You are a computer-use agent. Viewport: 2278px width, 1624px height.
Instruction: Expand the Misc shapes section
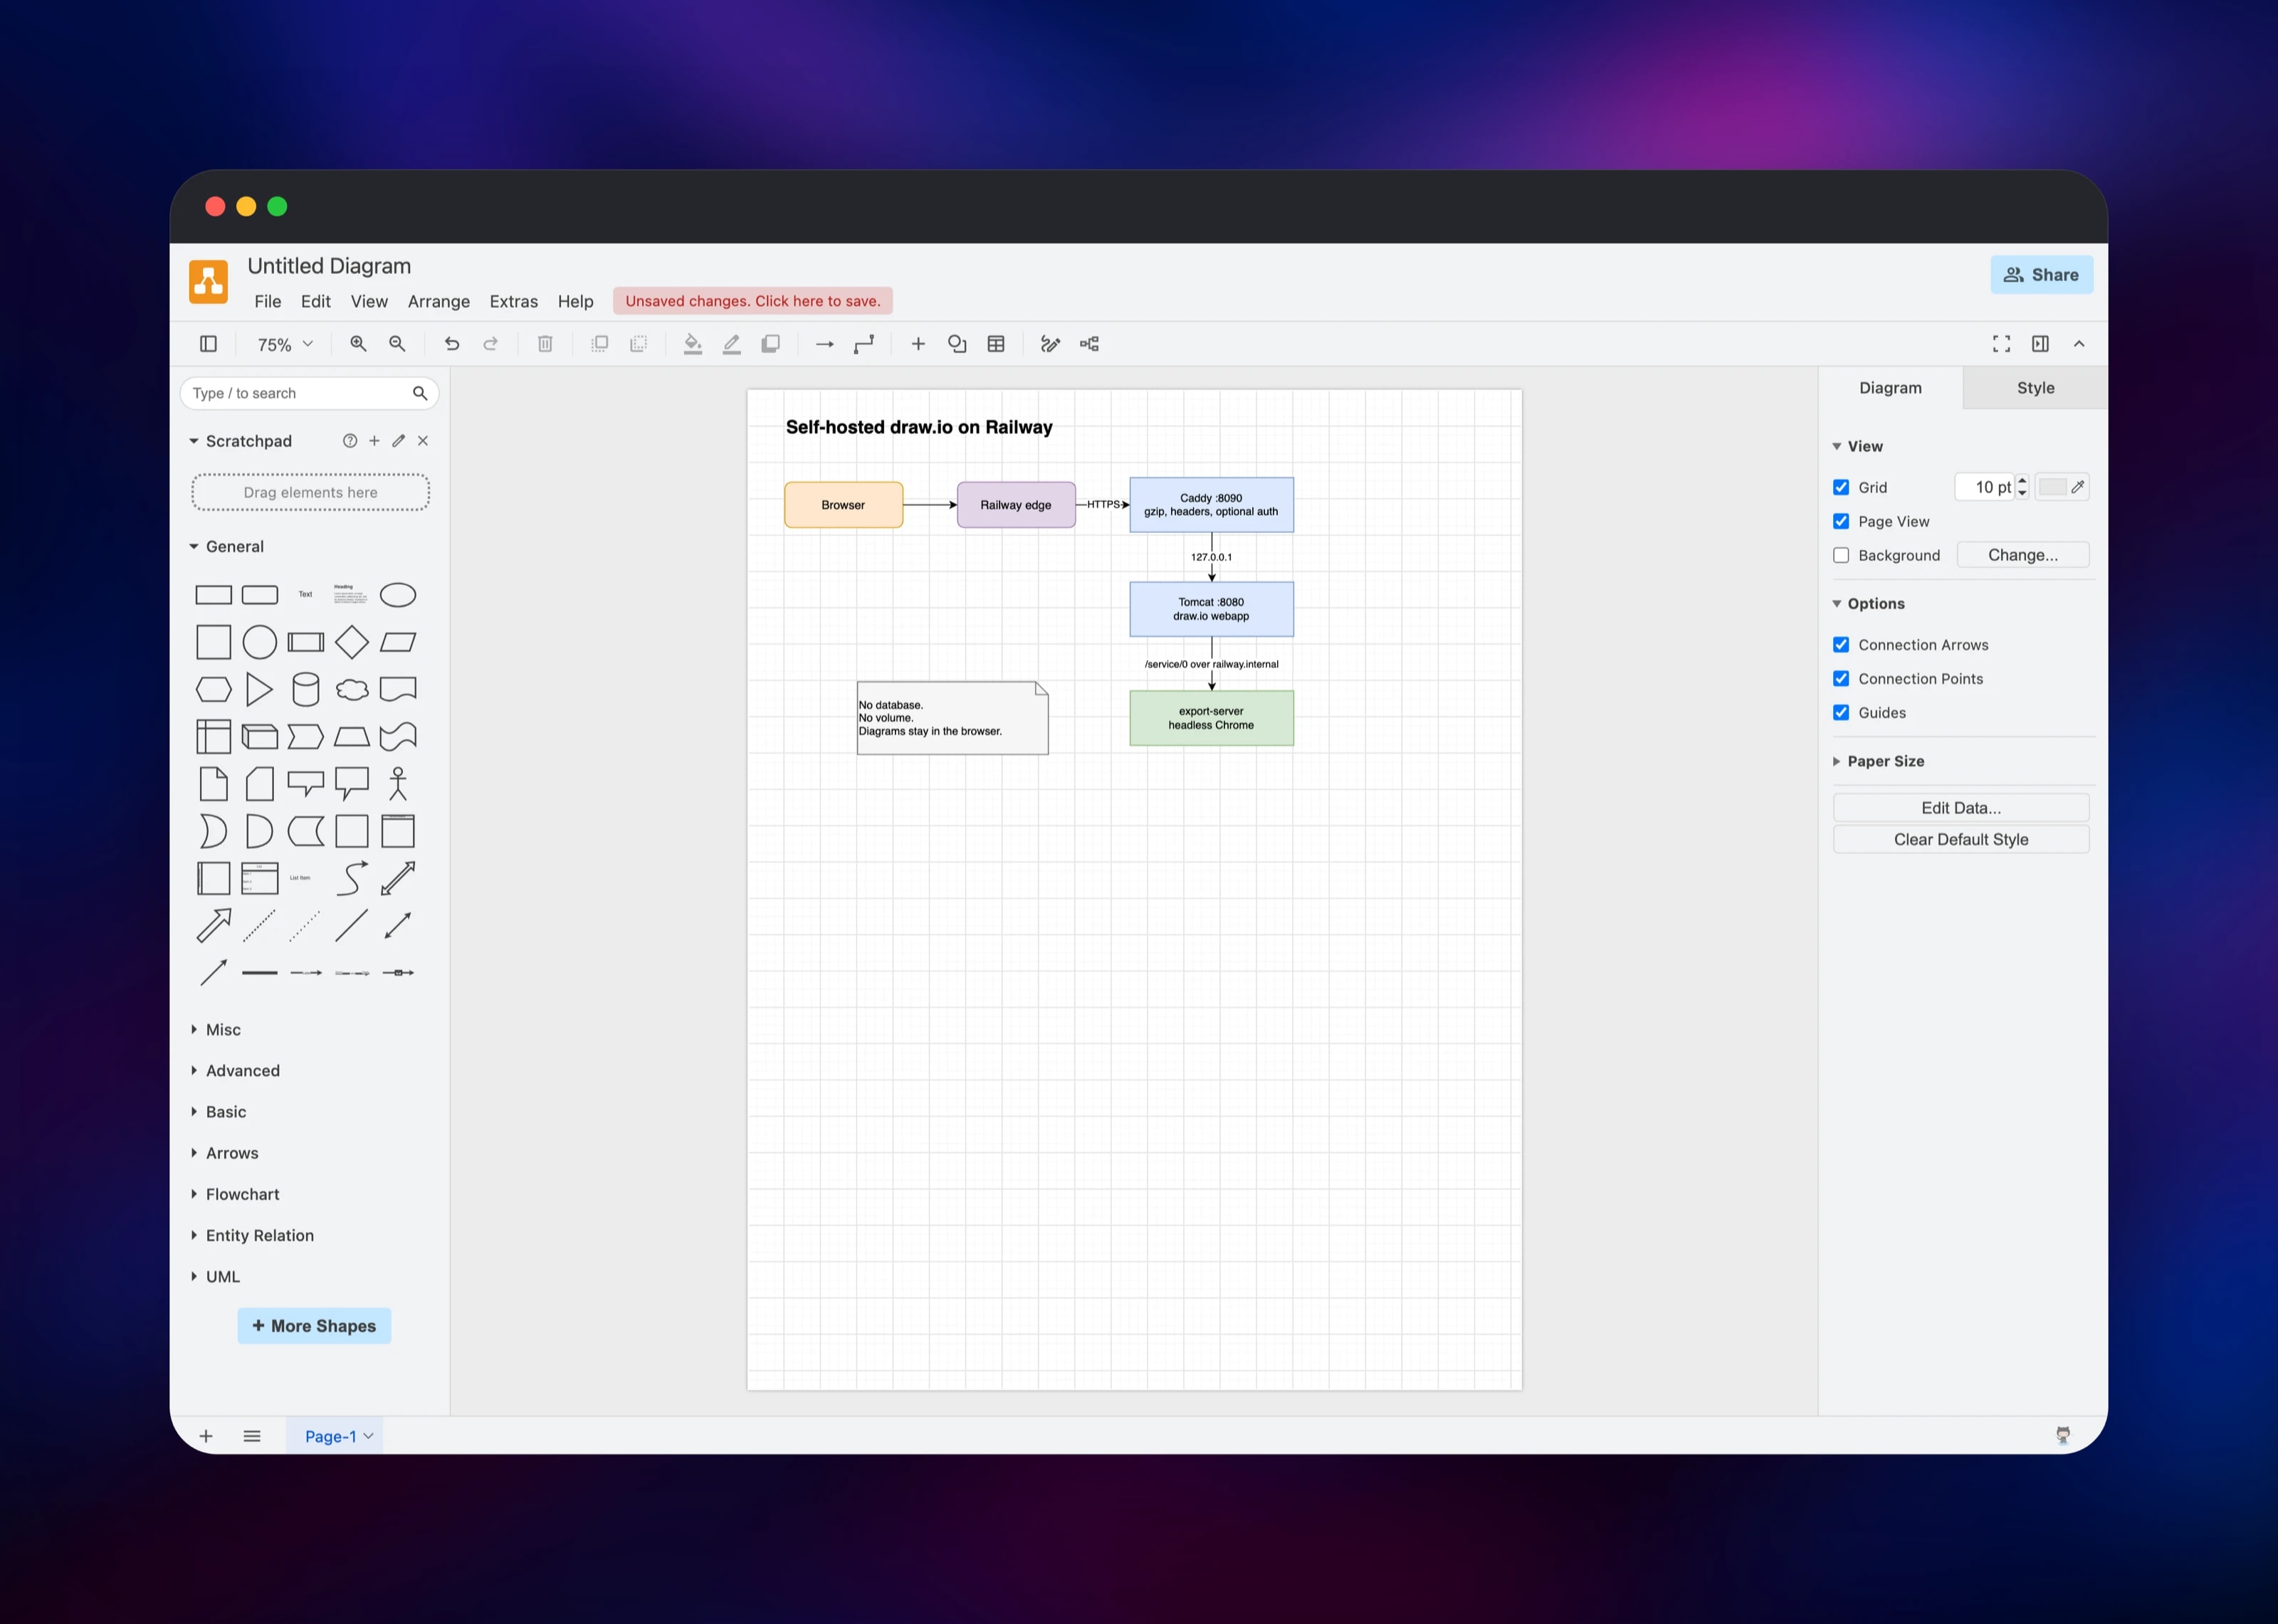click(215, 1030)
